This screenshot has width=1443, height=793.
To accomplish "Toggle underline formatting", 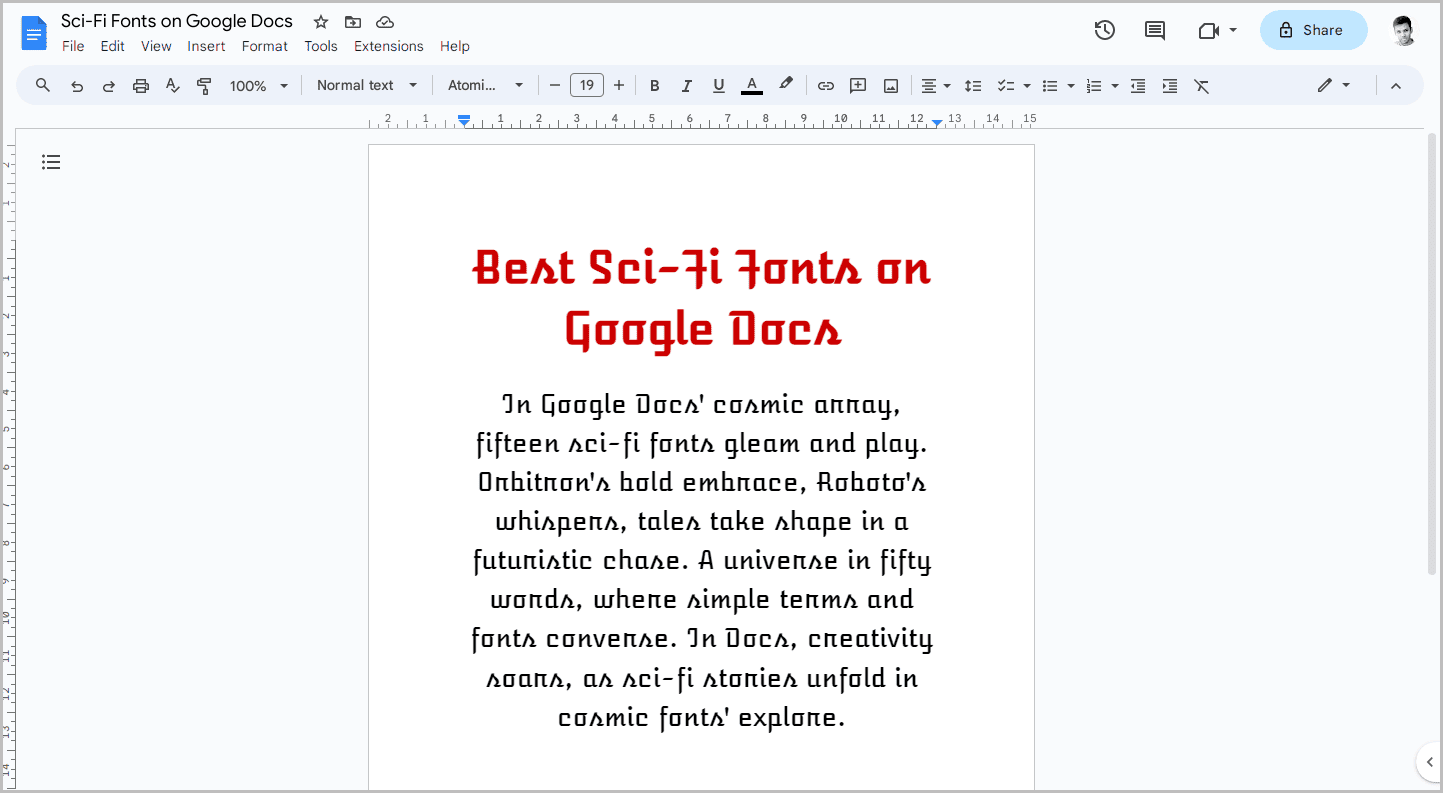I will point(719,85).
